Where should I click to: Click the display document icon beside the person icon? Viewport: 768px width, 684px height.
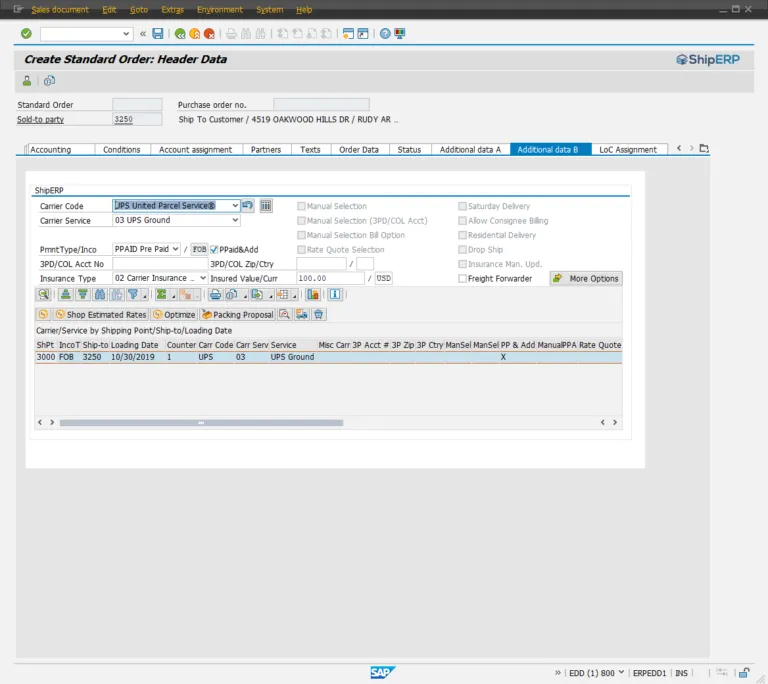[x=49, y=81]
